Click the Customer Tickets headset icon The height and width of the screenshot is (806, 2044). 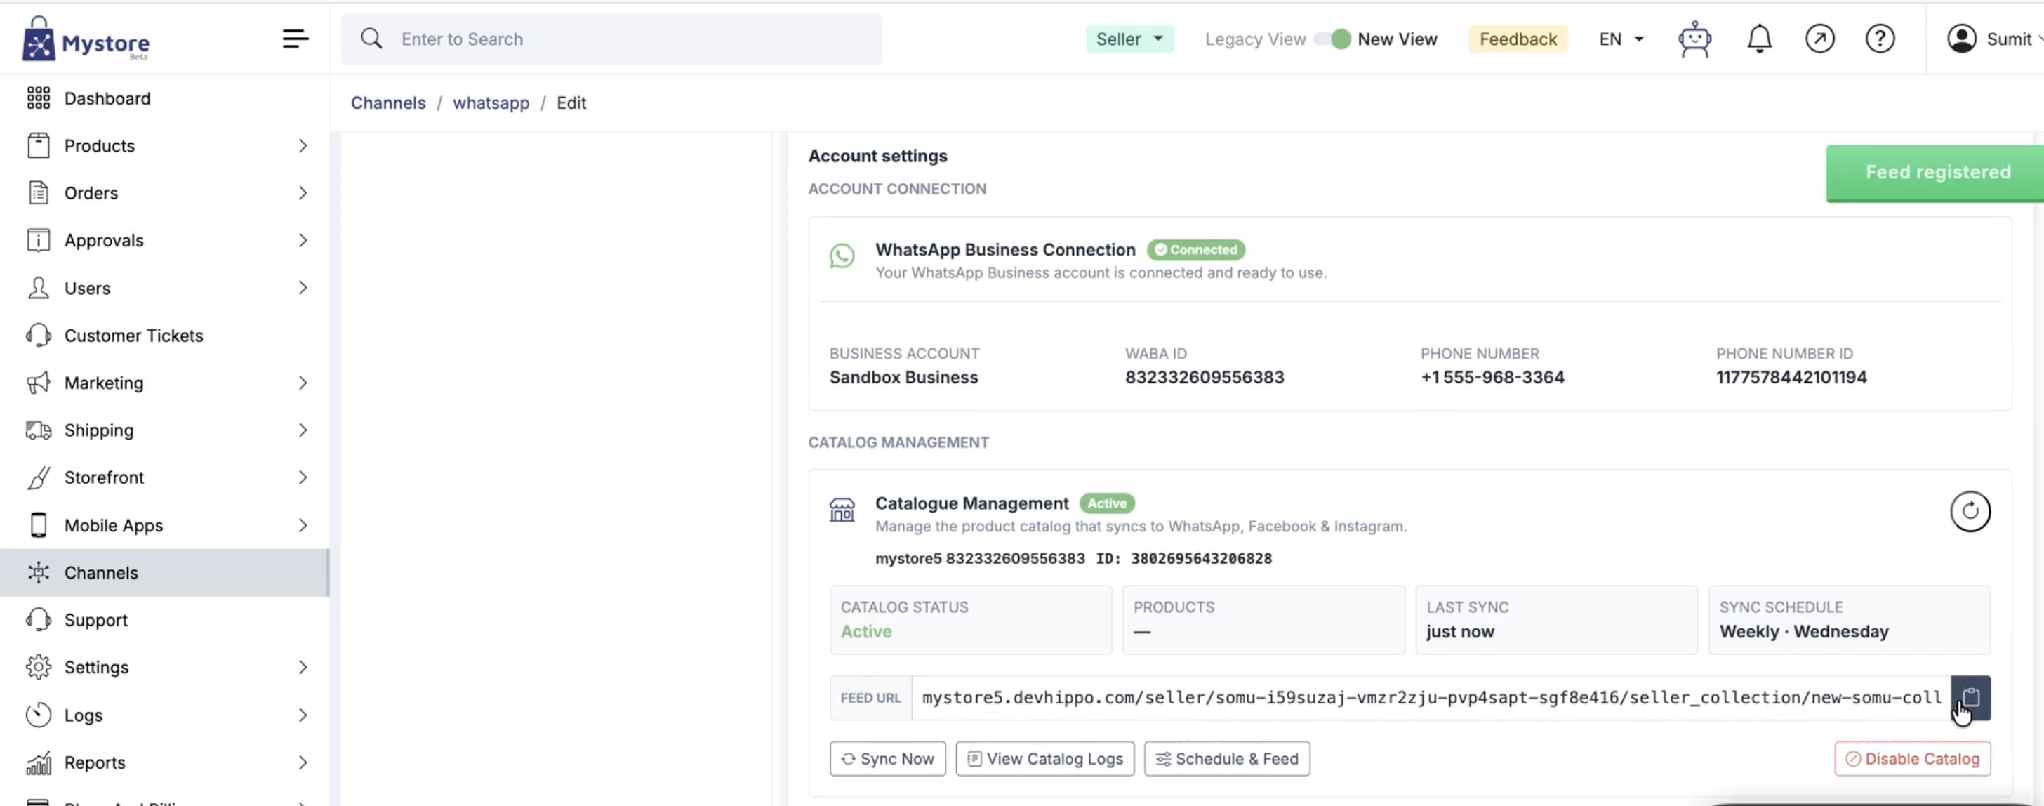click(38, 335)
